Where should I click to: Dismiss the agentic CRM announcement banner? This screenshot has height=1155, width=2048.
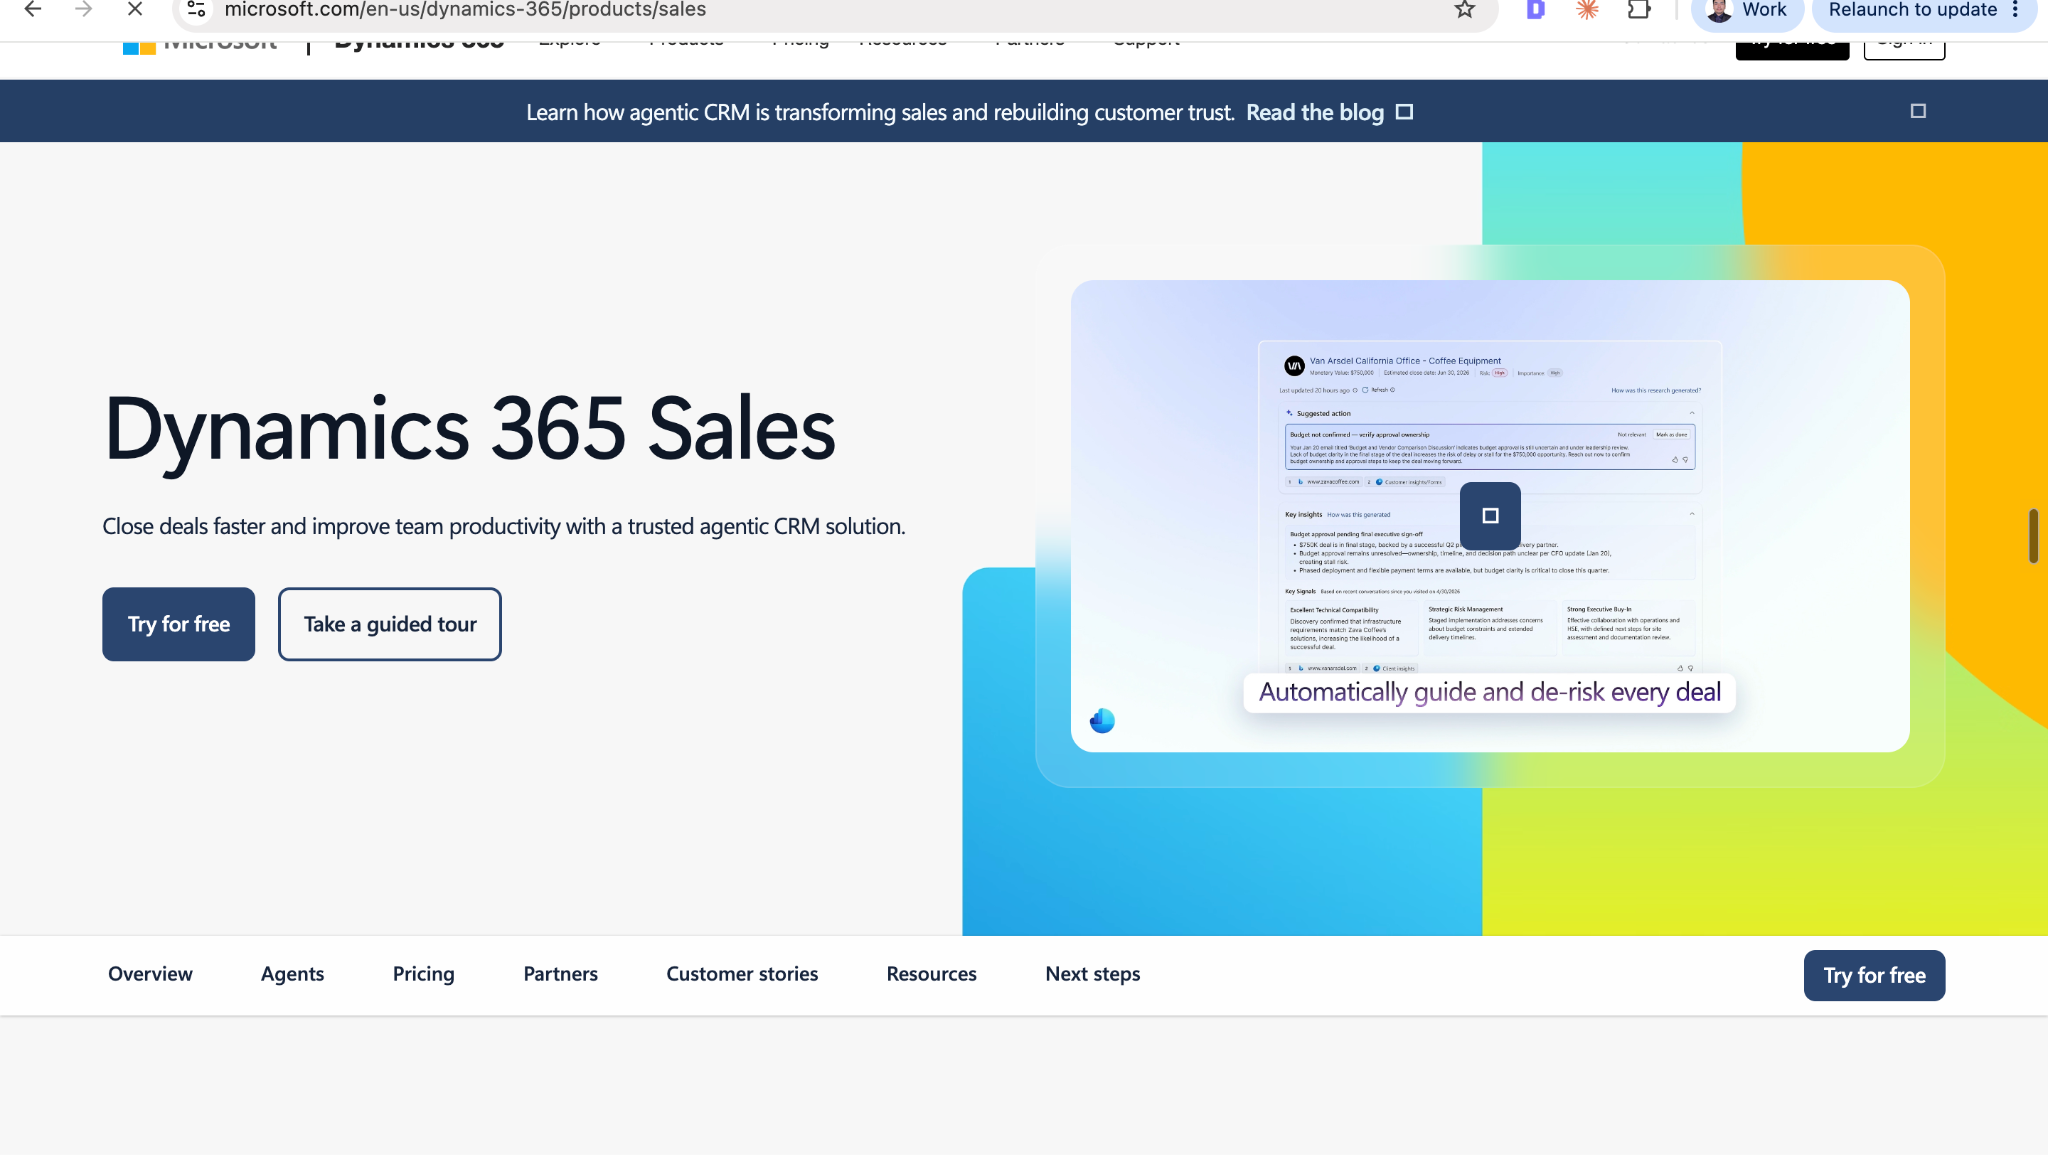click(x=1918, y=111)
